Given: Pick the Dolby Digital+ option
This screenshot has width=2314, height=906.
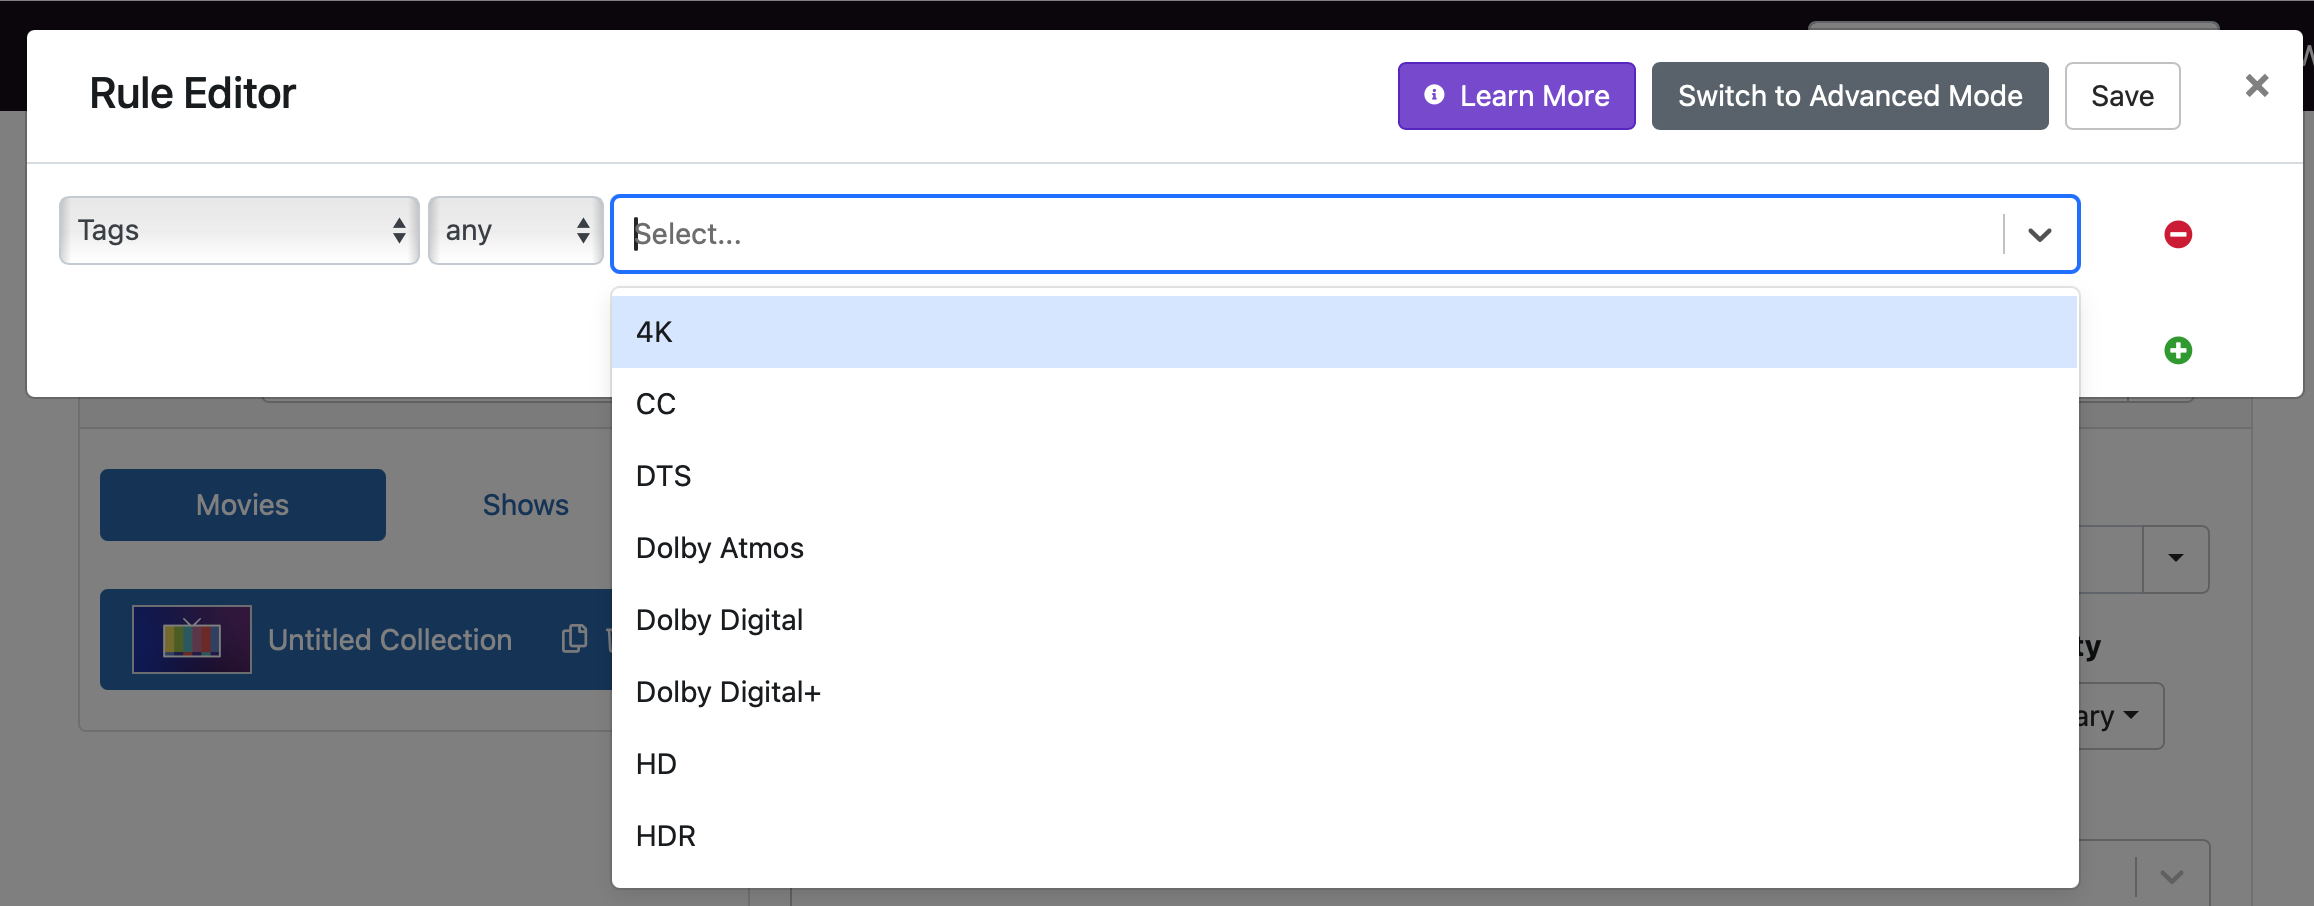Looking at the screenshot, I should point(728,692).
